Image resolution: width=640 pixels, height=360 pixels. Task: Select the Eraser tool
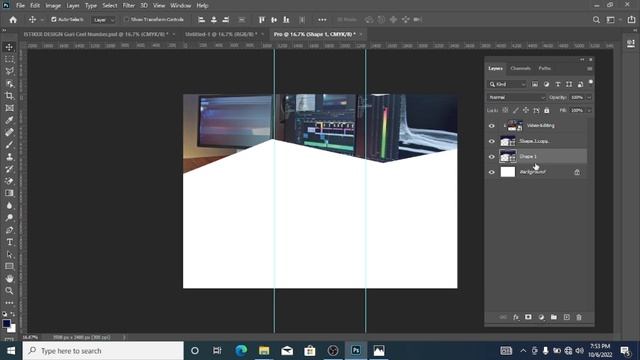(9, 181)
